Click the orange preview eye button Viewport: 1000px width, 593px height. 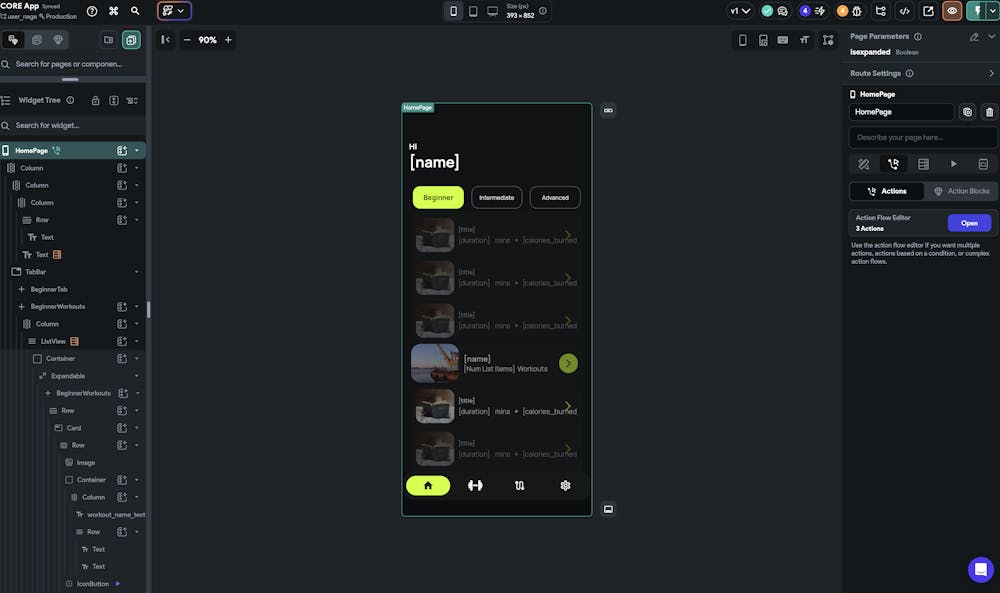click(x=952, y=11)
